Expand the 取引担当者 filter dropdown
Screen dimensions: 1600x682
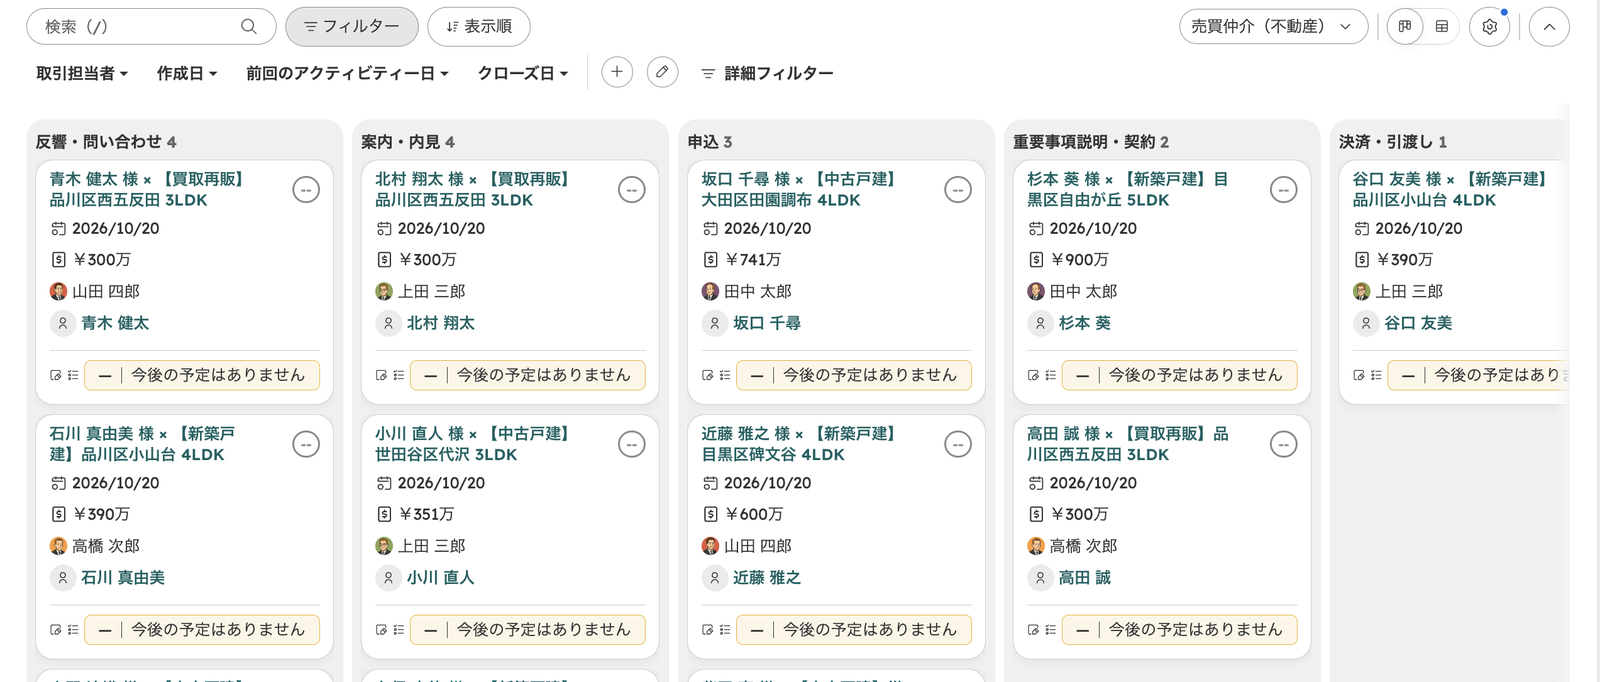(x=82, y=73)
